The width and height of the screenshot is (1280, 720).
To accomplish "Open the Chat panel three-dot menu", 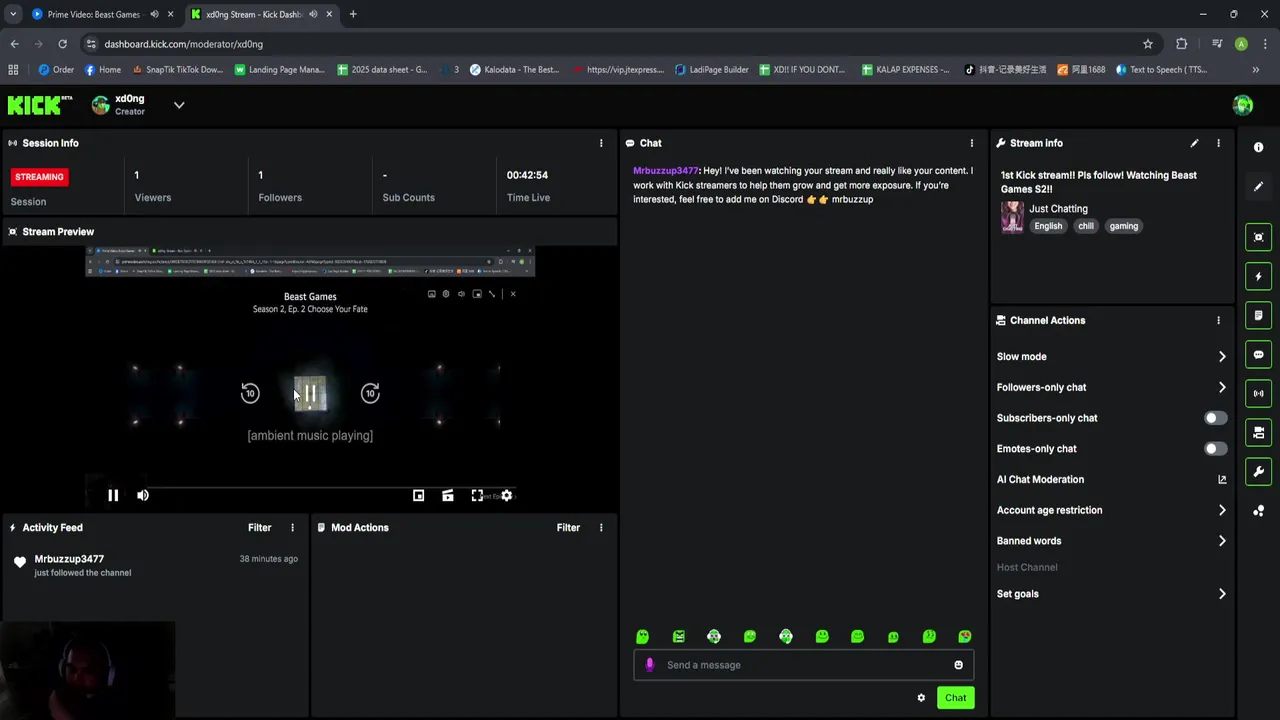I will pos(971,143).
